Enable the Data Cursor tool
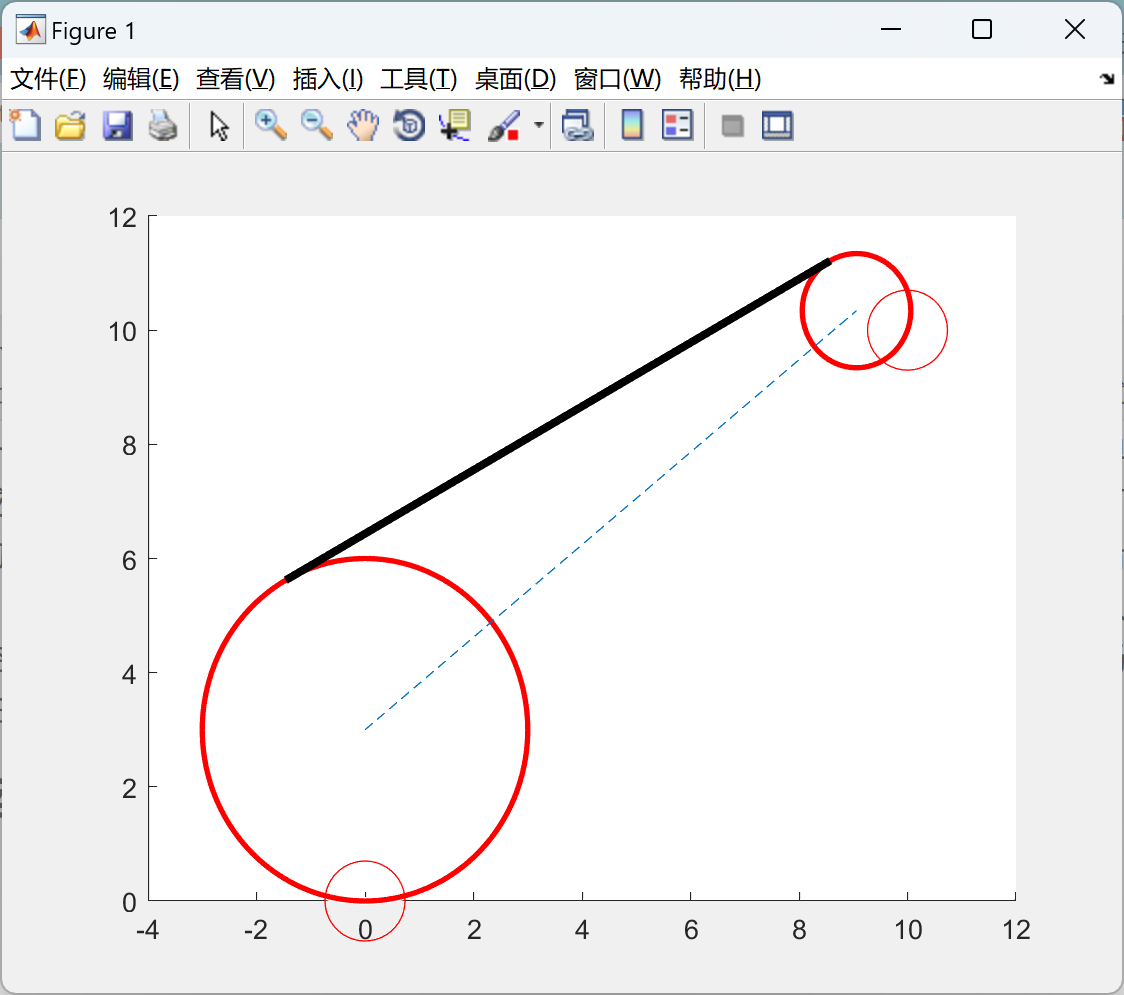This screenshot has width=1124, height=995. [x=455, y=125]
